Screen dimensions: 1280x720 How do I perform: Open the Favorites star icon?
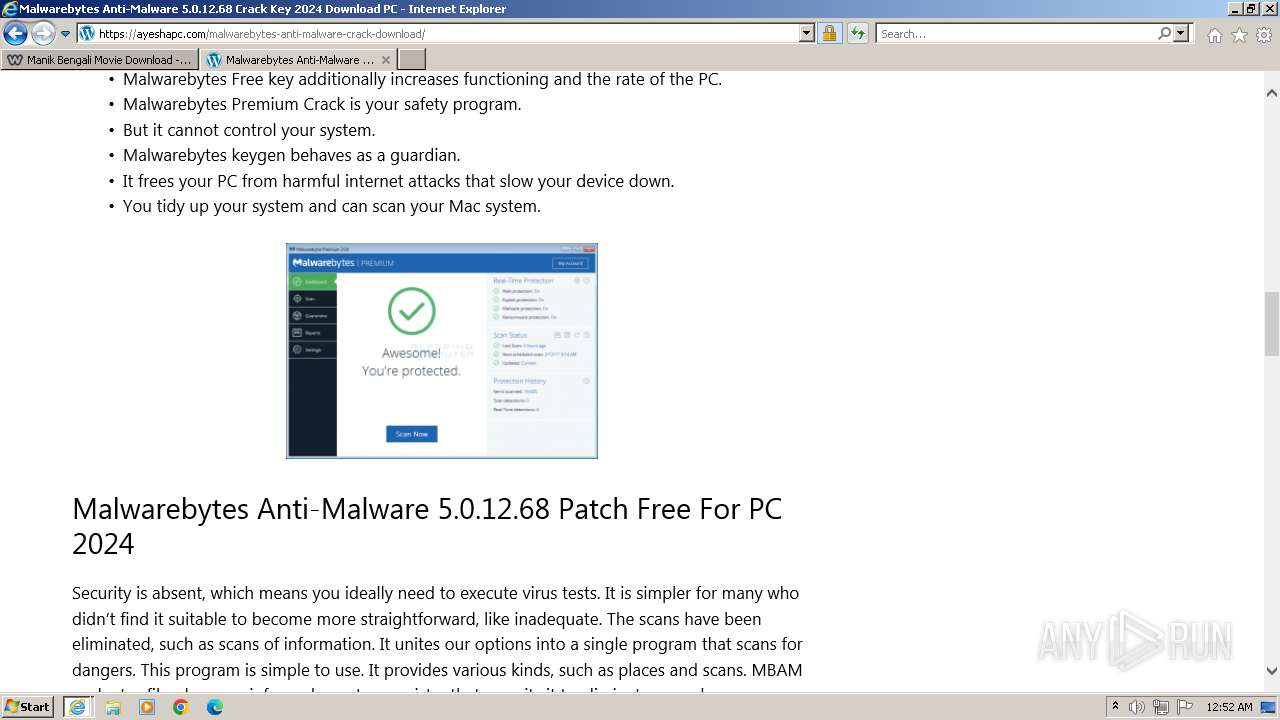point(1239,35)
